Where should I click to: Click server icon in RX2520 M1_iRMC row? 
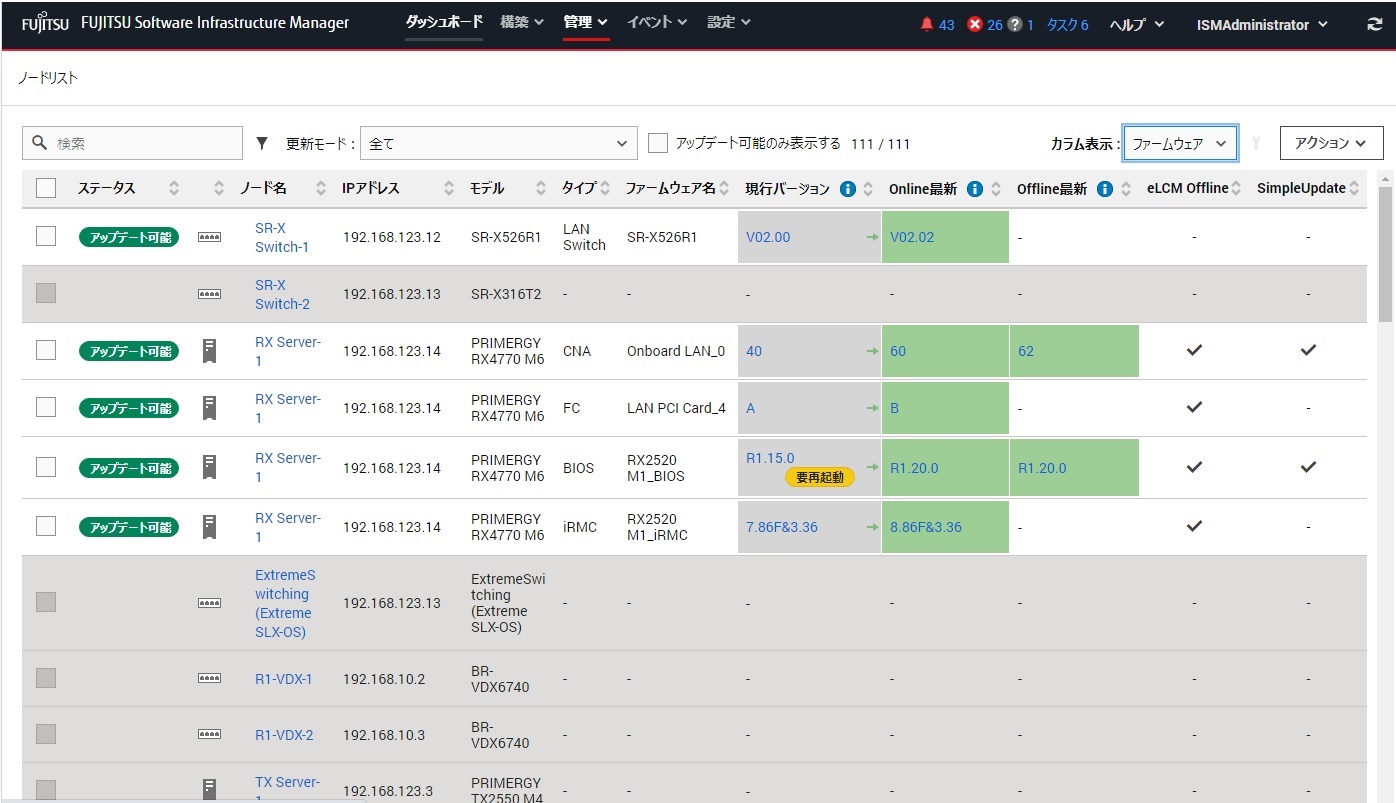[209, 527]
